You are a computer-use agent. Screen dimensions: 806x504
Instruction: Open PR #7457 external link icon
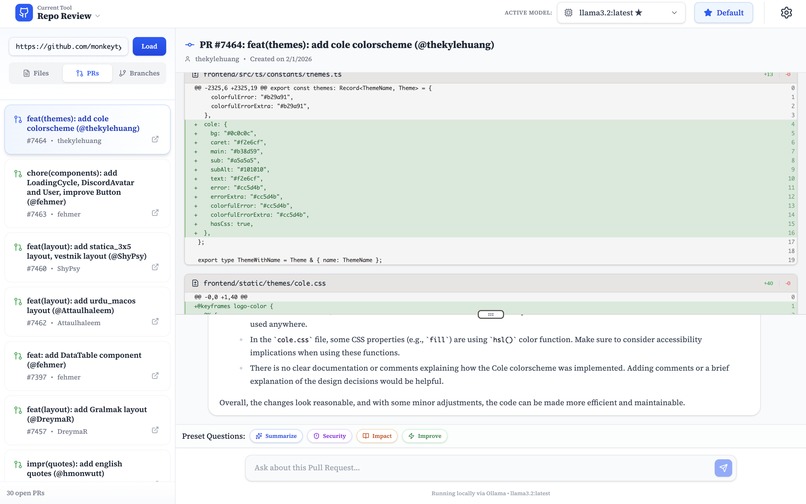pyautogui.click(x=155, y=430)
